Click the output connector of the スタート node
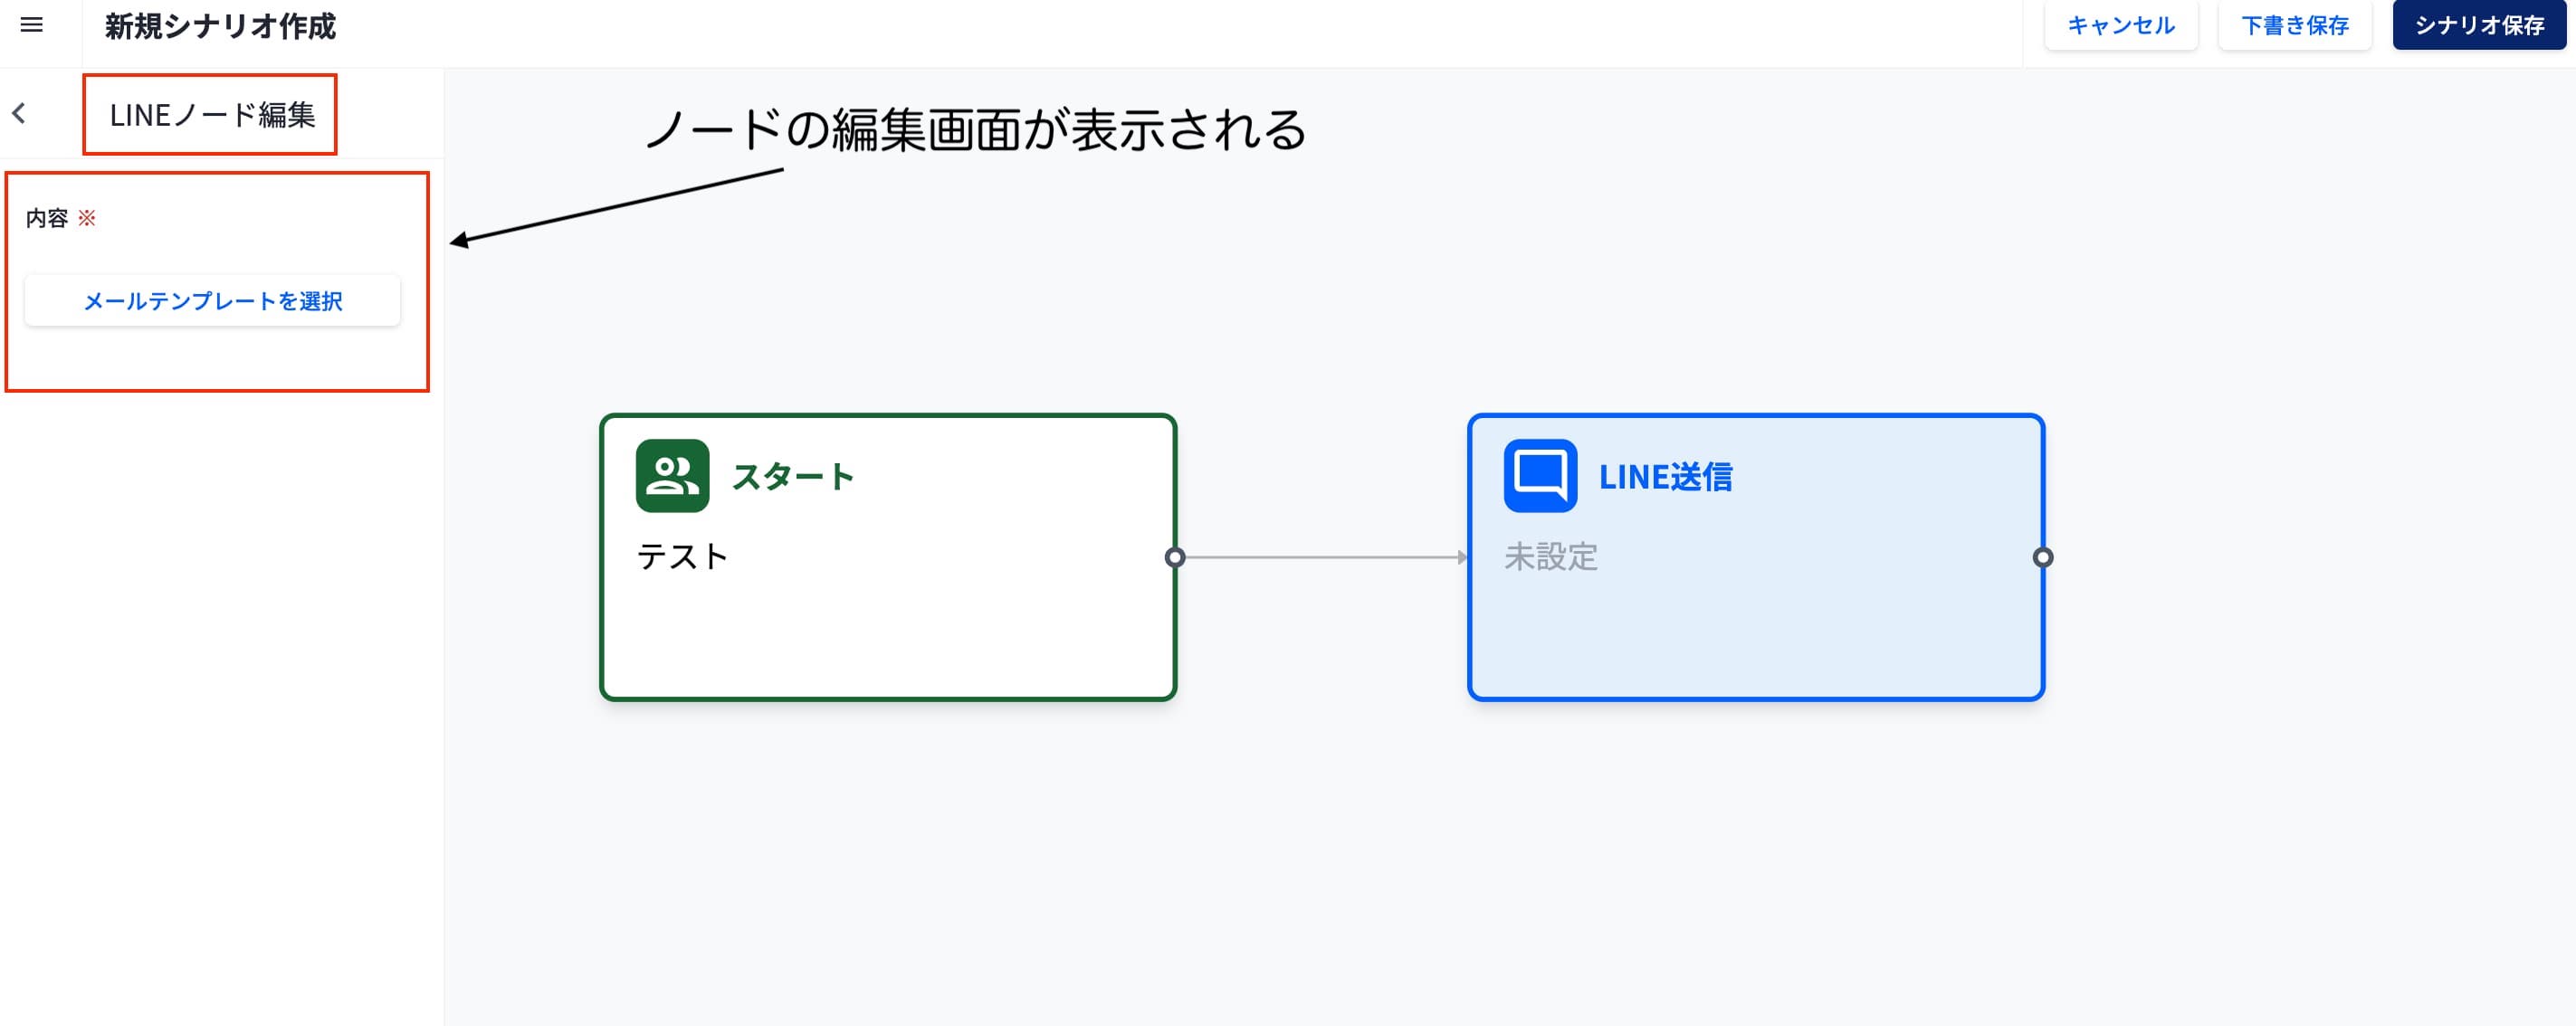The height and width of the screenshot is (1026, 2576). coord(1175,558)
